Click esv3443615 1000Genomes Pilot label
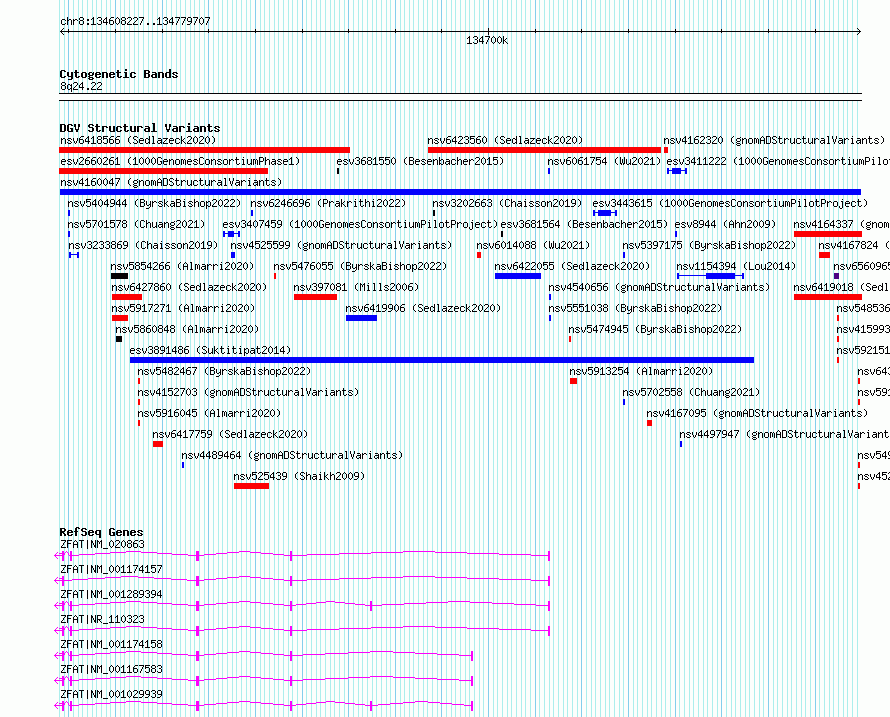This screenshot has height=717, width=890. point(730,203)
